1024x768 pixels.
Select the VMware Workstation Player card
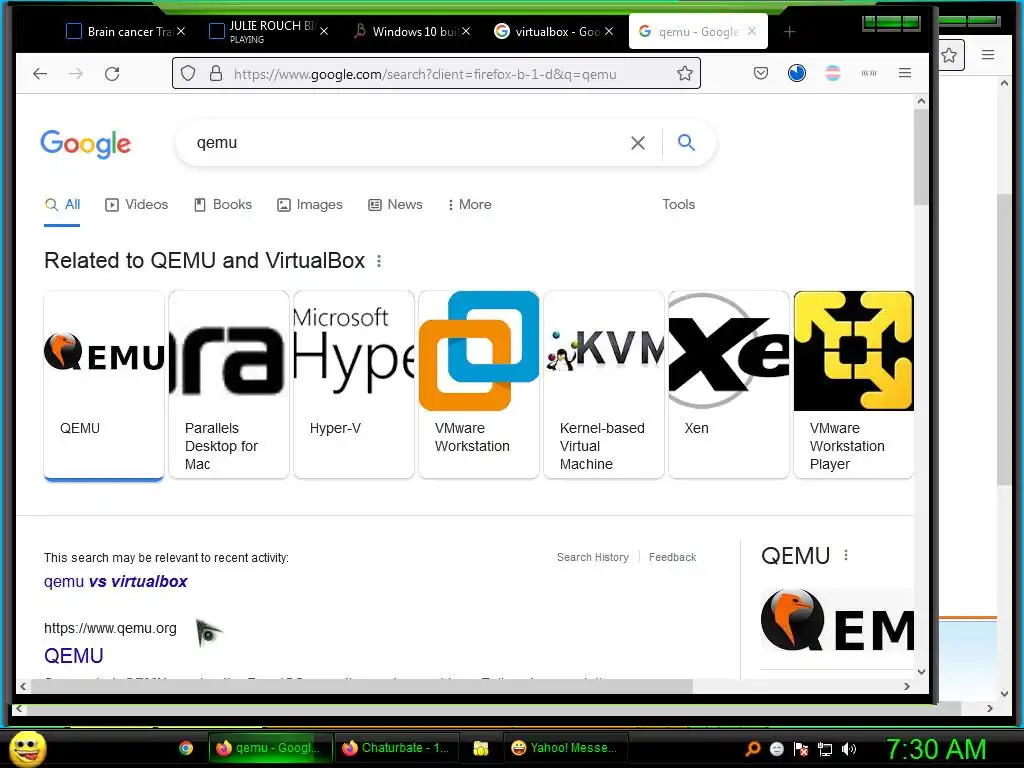(854, 385)
